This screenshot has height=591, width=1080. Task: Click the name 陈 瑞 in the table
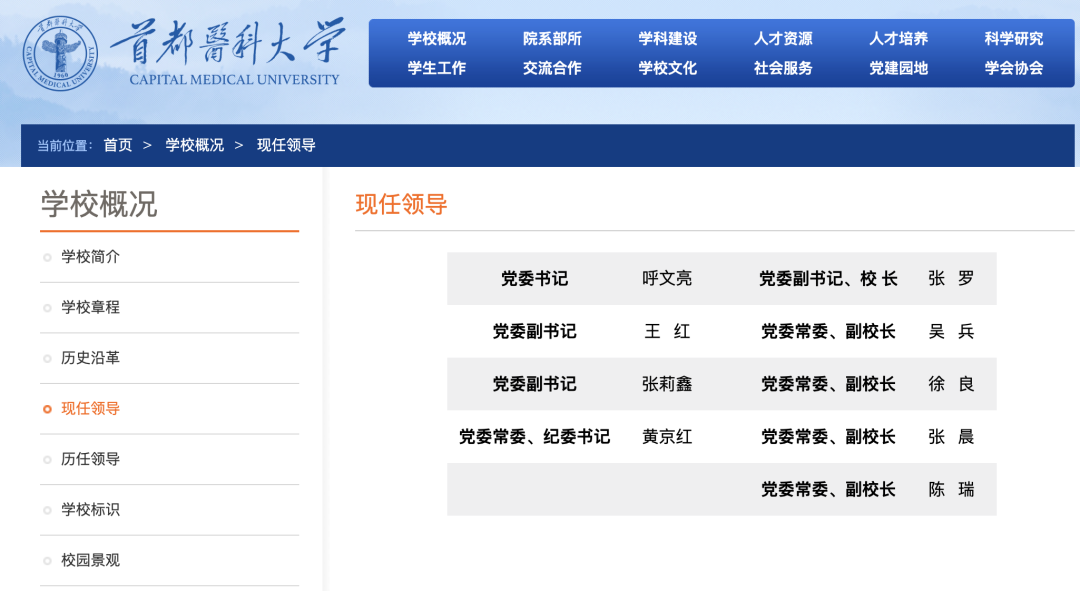point(951,490)
